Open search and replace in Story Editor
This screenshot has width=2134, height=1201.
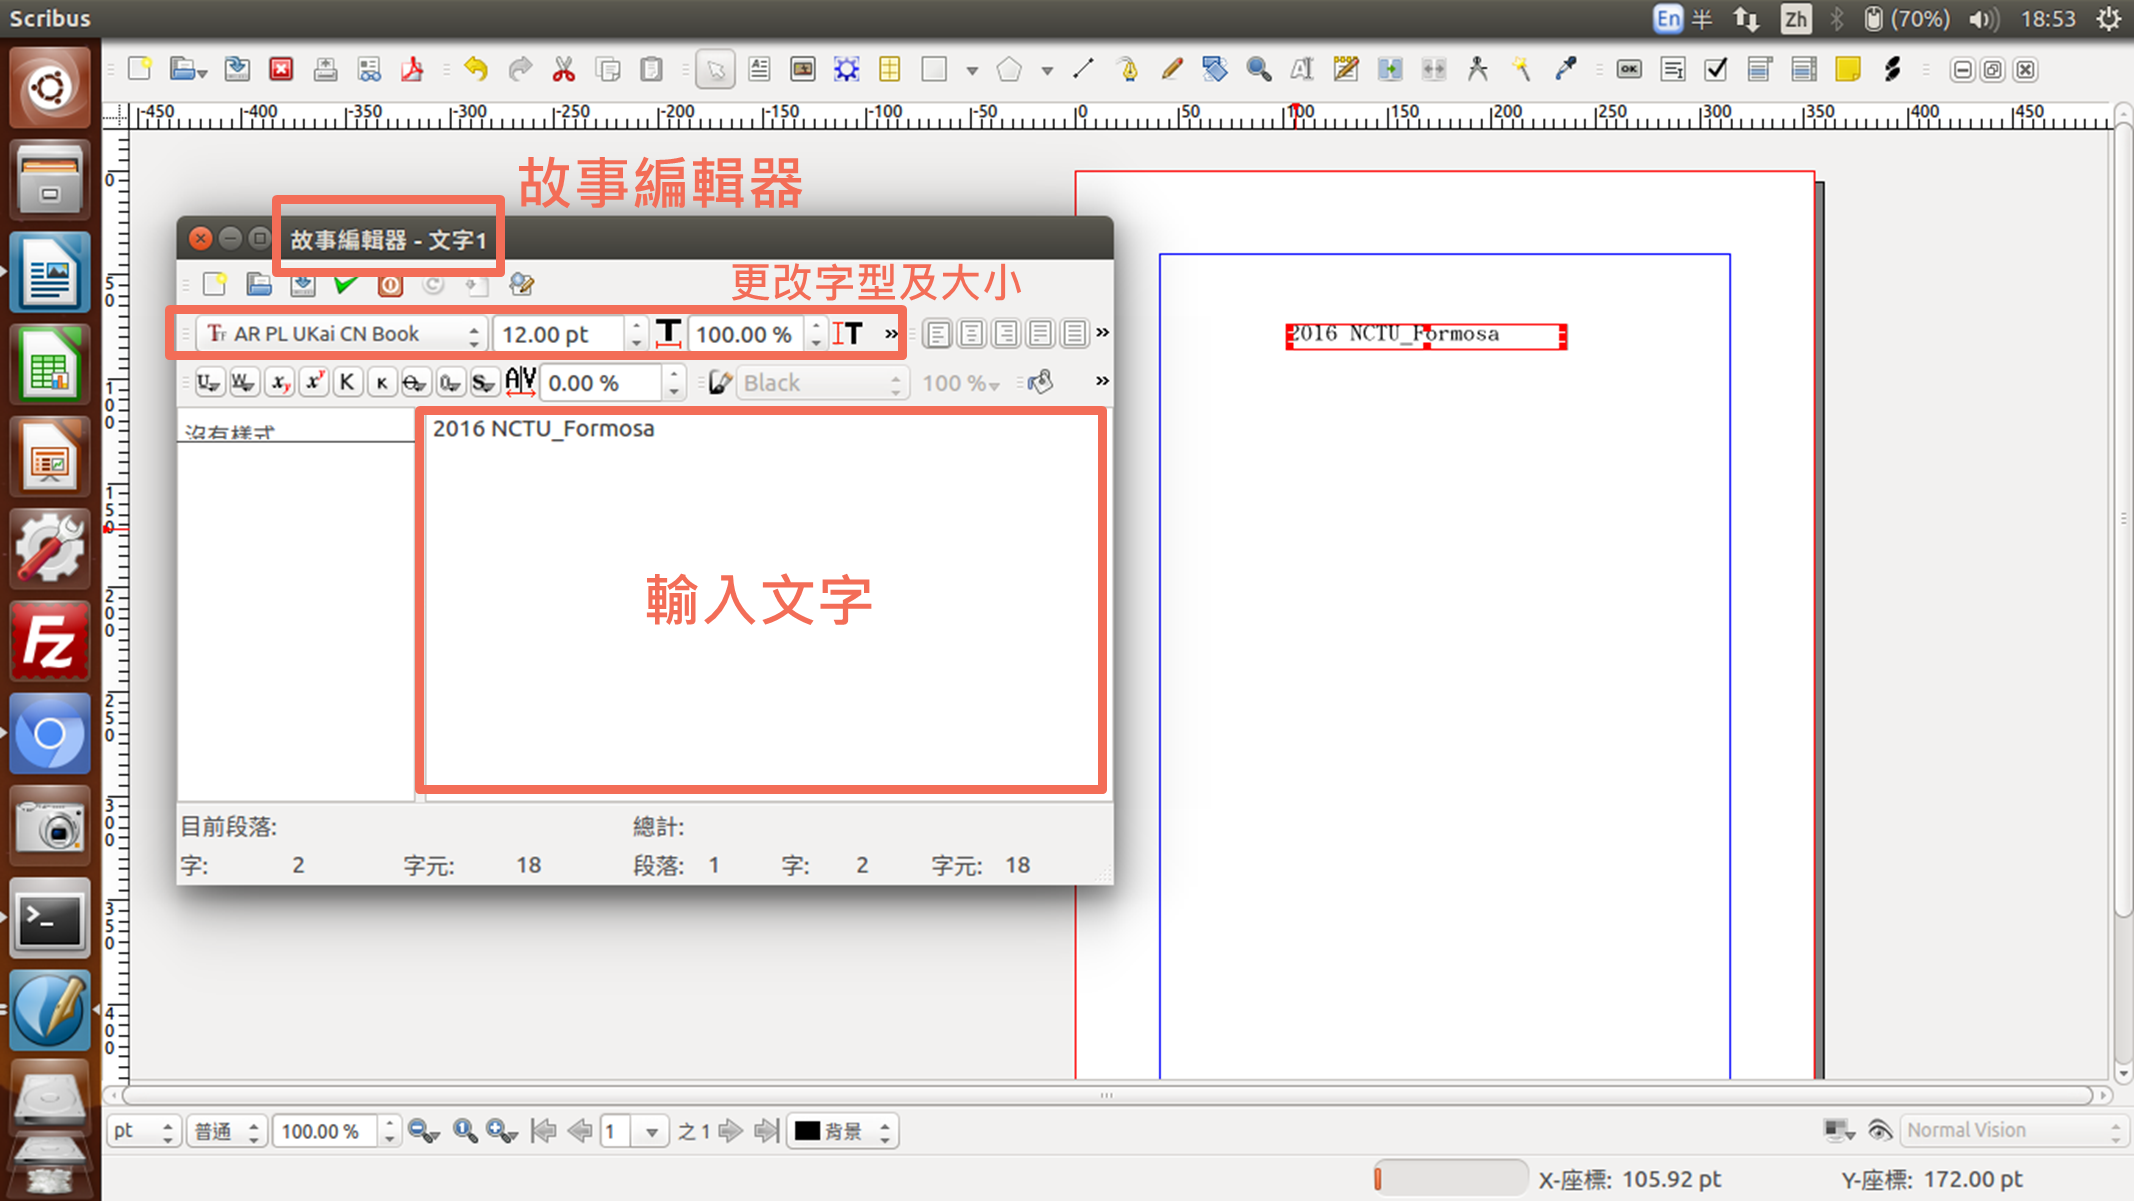coord(521,285)
